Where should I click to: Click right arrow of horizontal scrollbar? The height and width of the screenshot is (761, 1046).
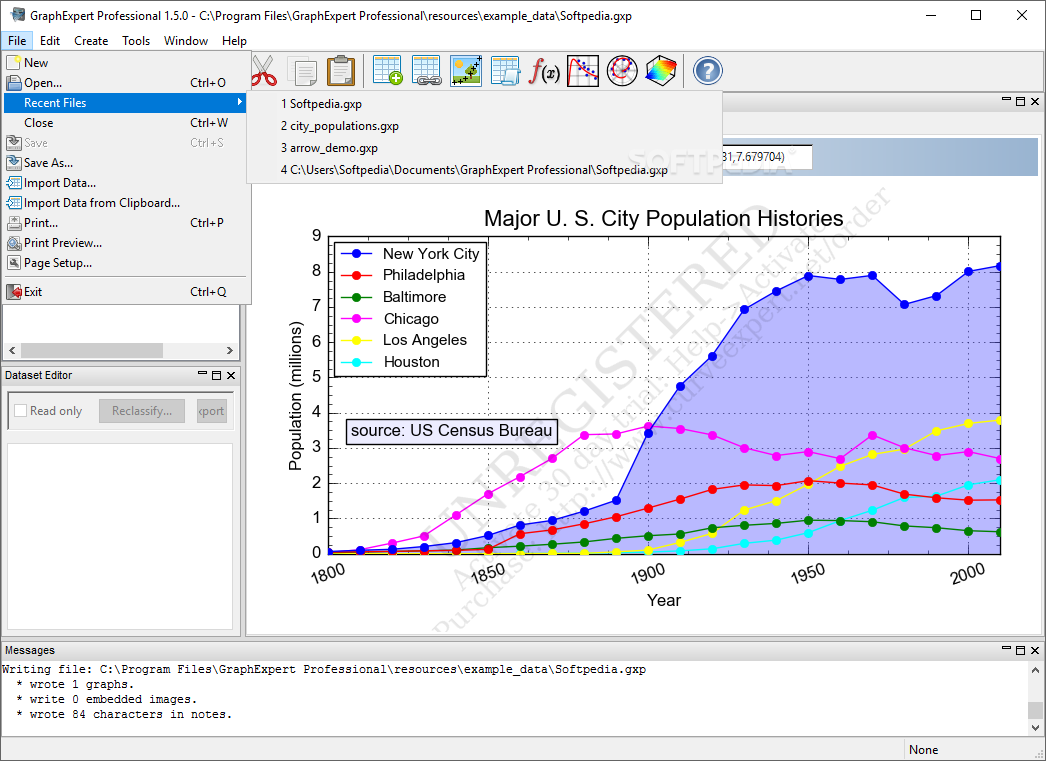pos(229,350)
